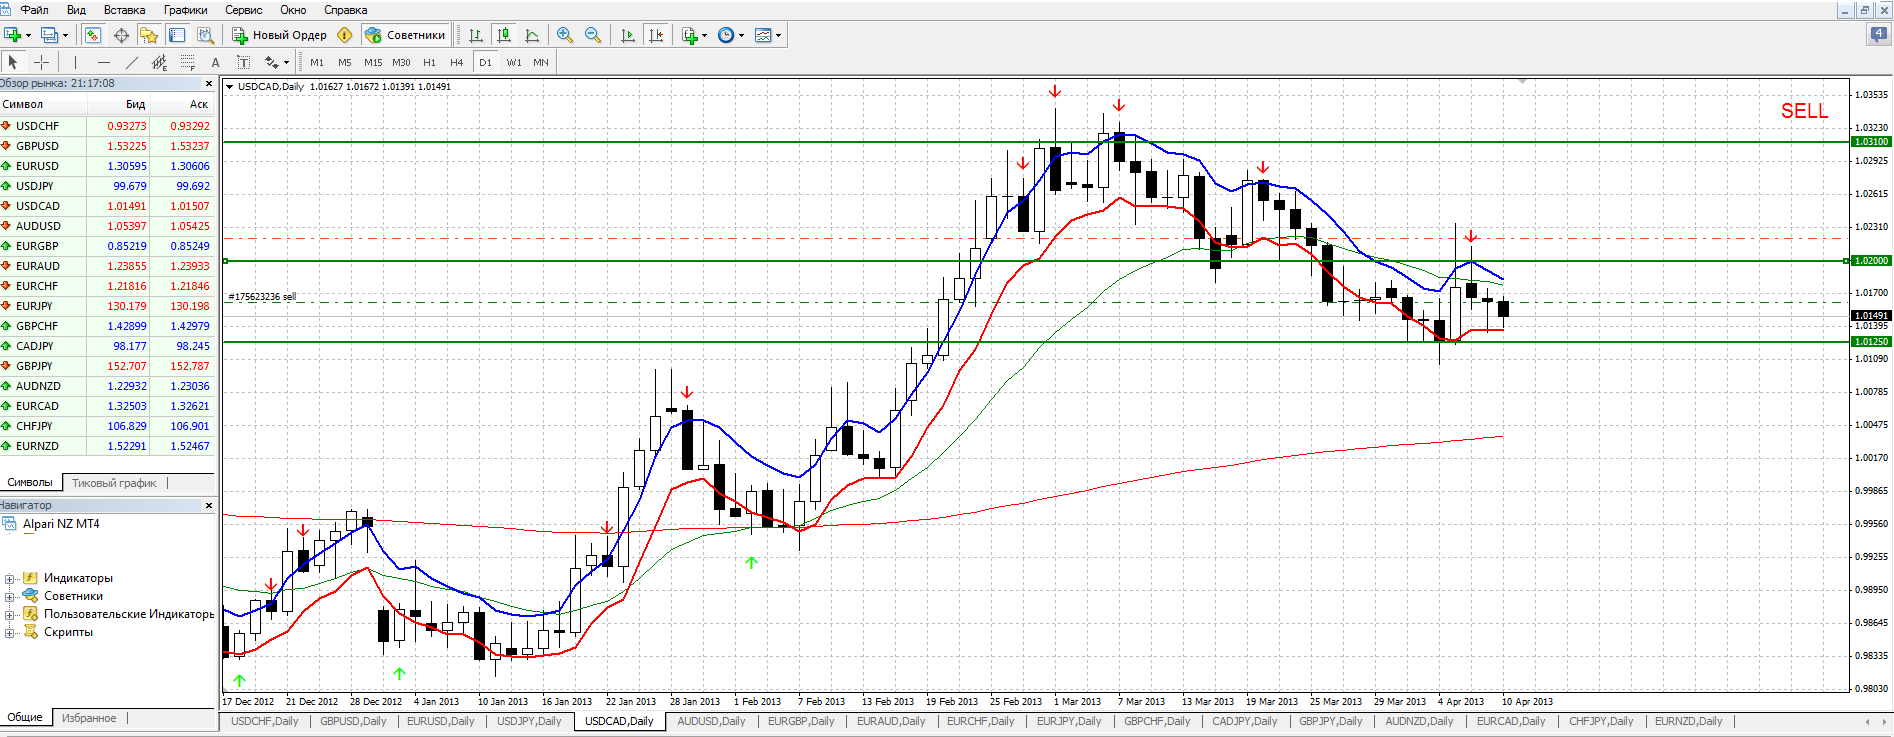
Task: Select the EURJPY row in Market Watch
Action: coord(107,306)
